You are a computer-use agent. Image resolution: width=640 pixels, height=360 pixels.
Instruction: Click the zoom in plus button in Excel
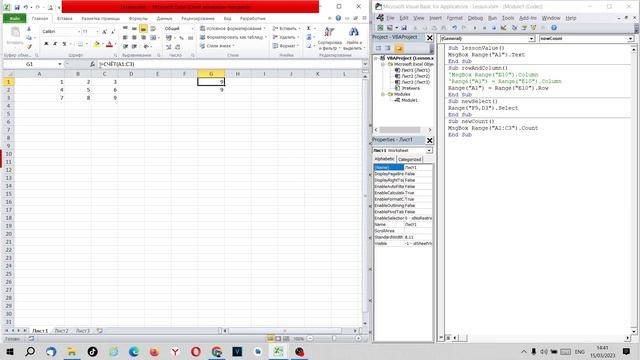pos(358,338)
